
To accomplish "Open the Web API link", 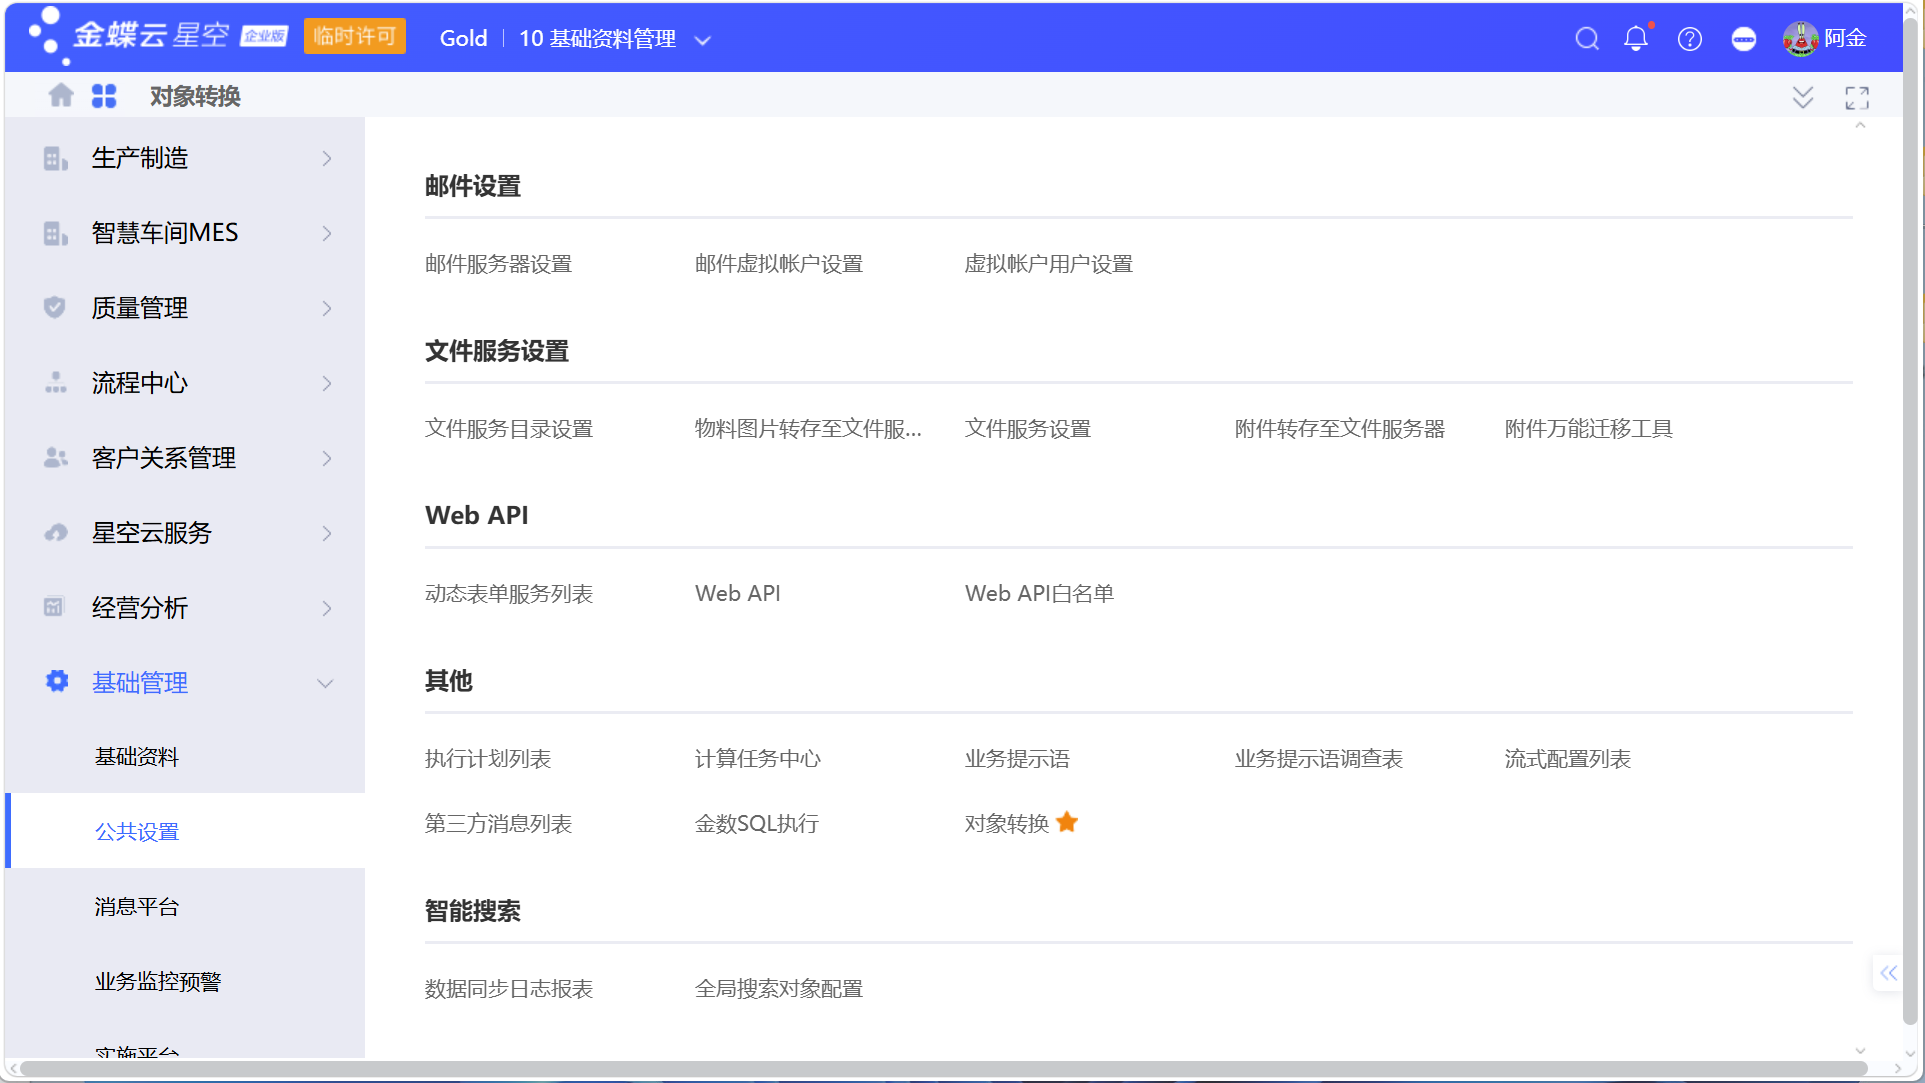I will click(x=738, y=594).
